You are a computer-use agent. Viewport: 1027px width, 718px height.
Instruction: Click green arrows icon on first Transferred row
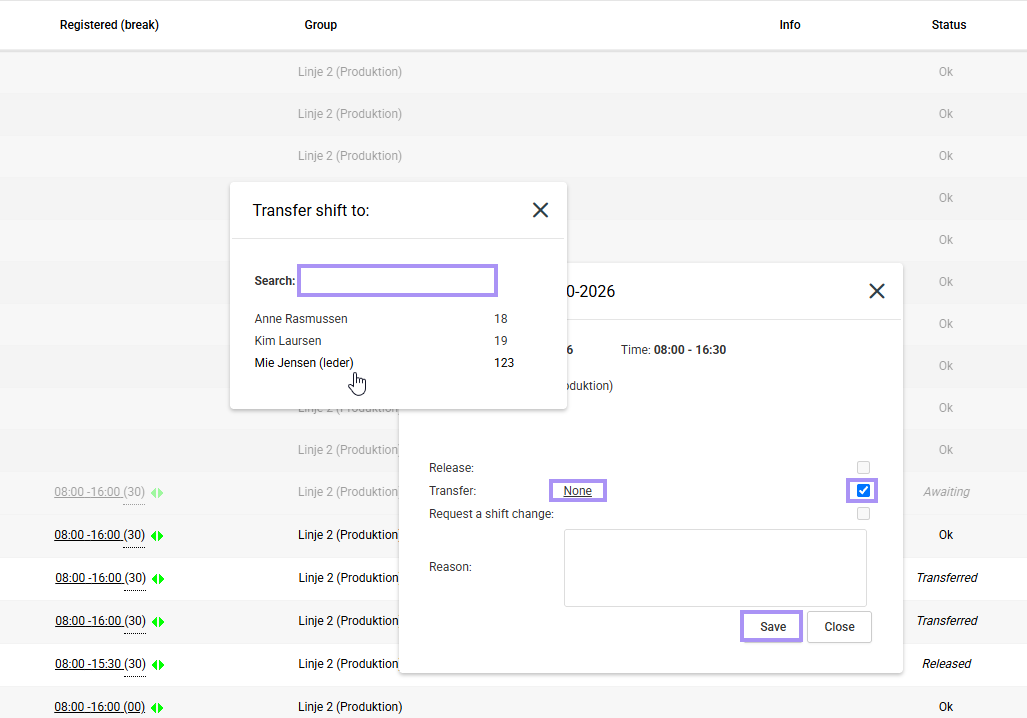coord(158,578)
